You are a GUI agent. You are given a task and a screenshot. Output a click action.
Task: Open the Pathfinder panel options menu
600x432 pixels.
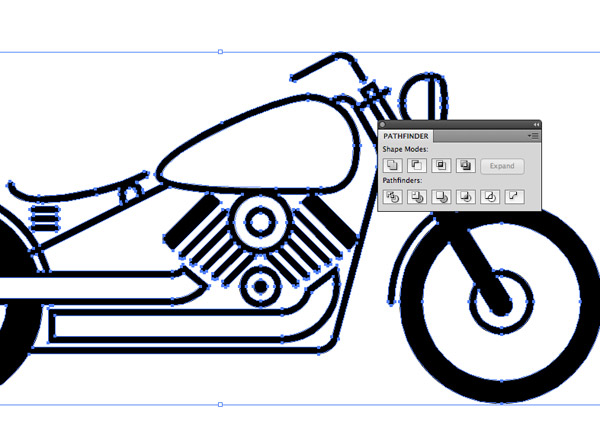(x=533, y=136)
